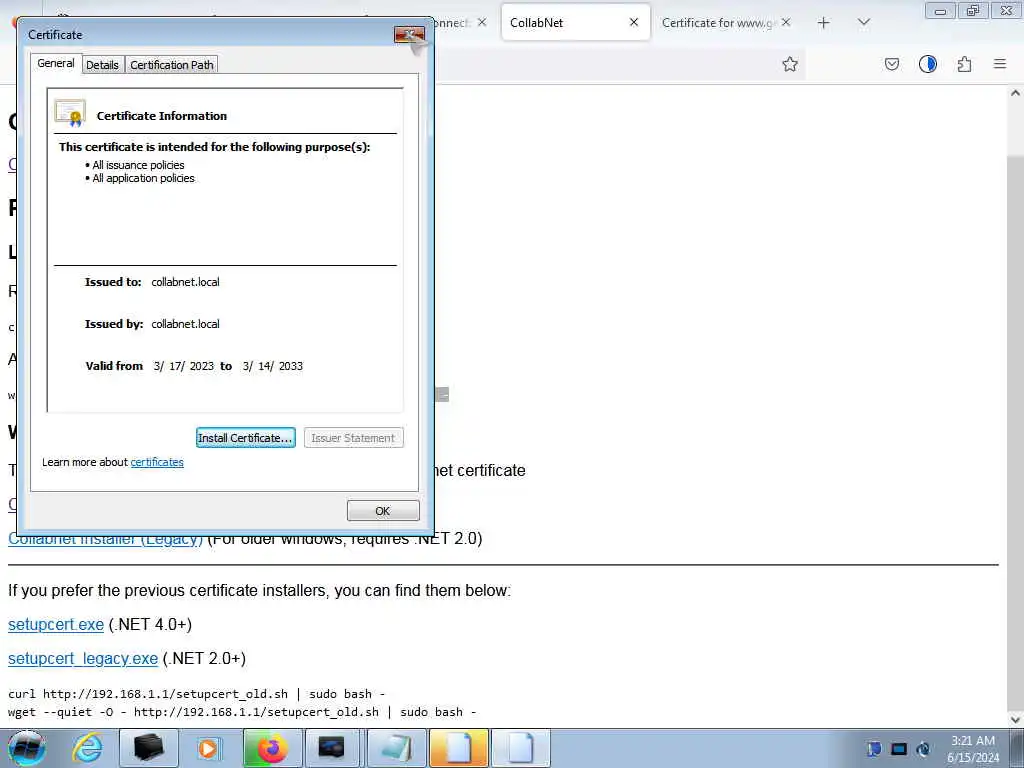The height and width of the screenshot is (768, 1024).
Task: Minimize the Firefox window
Action: [x=940, y=11]
